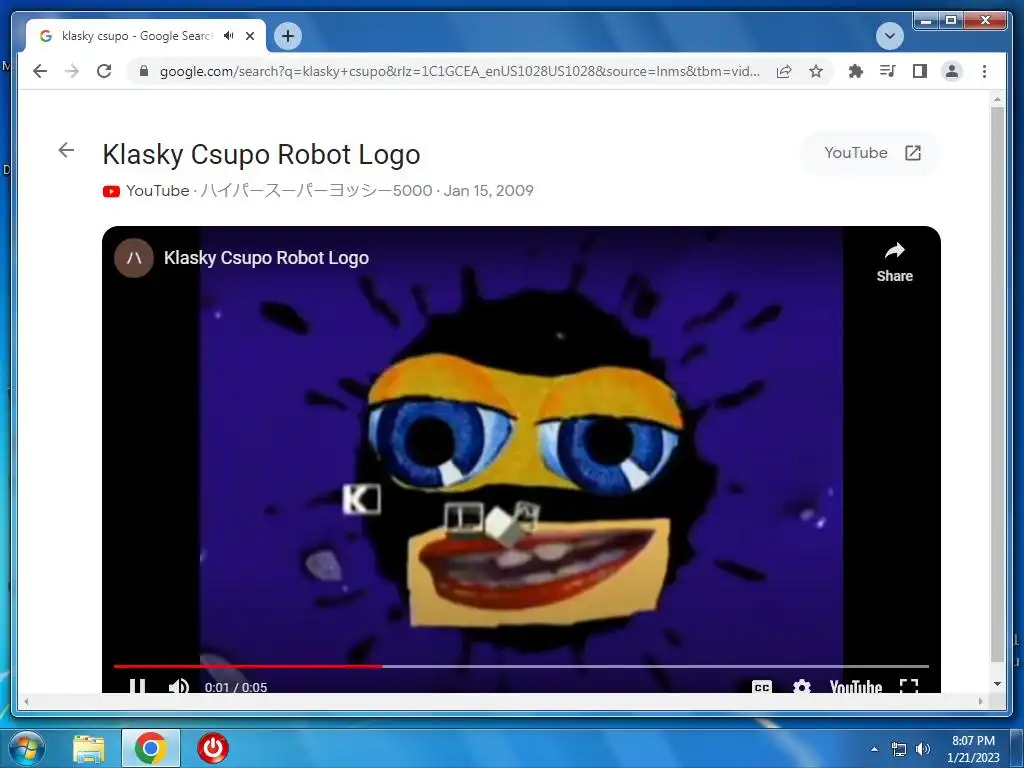
Task: Open Chrome's three-dot menu
Action: click(984, 71)
